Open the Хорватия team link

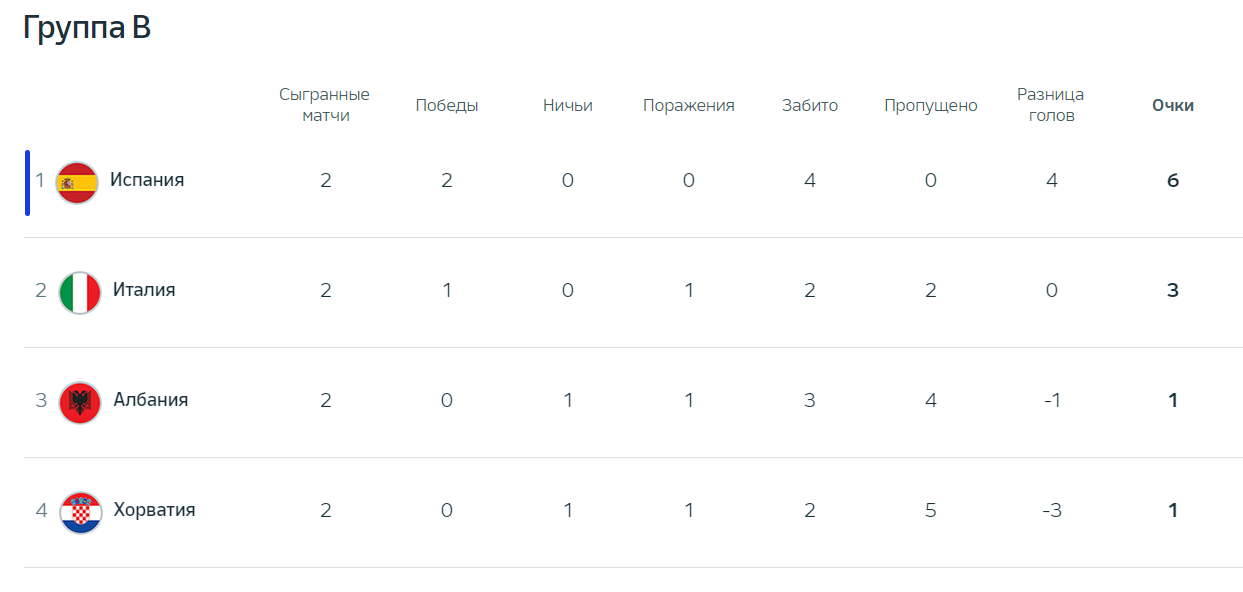(x=154, y=510)
